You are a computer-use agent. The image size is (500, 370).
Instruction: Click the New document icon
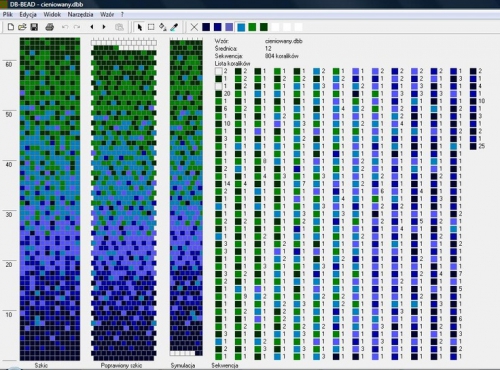(11, 27)
